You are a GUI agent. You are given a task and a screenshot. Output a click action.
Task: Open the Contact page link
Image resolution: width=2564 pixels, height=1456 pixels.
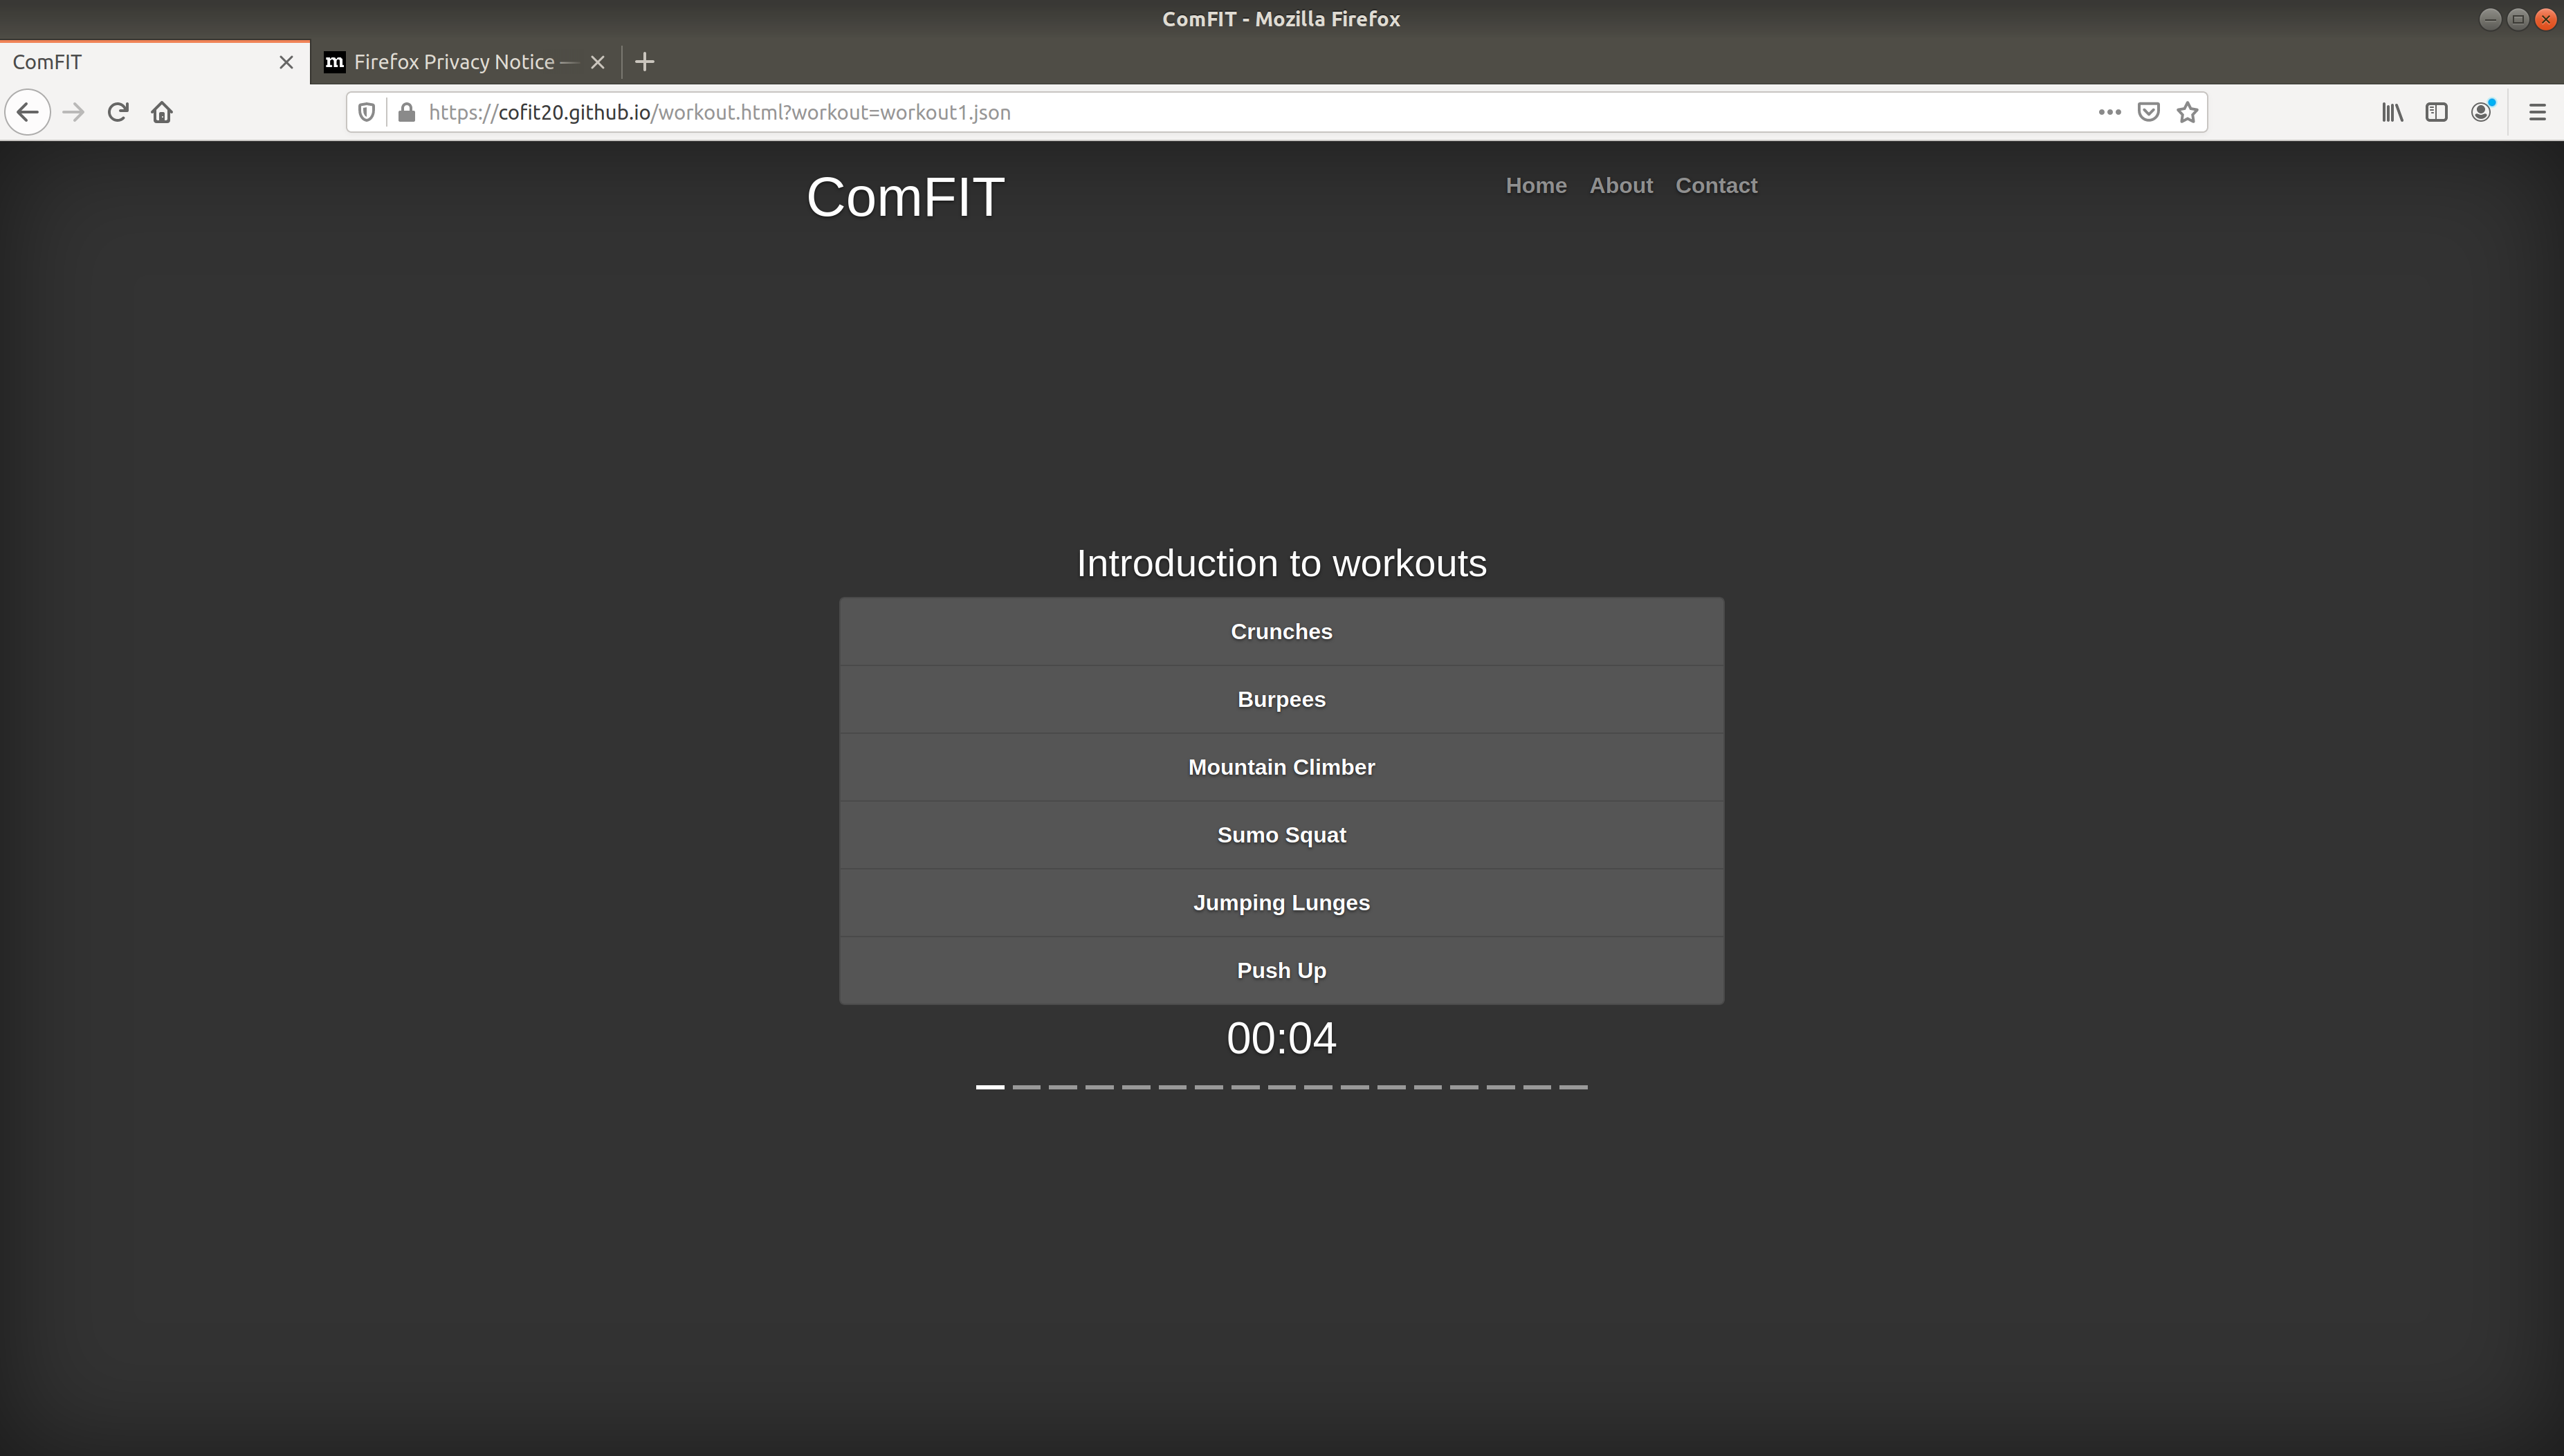click(x=1716, y=185)
